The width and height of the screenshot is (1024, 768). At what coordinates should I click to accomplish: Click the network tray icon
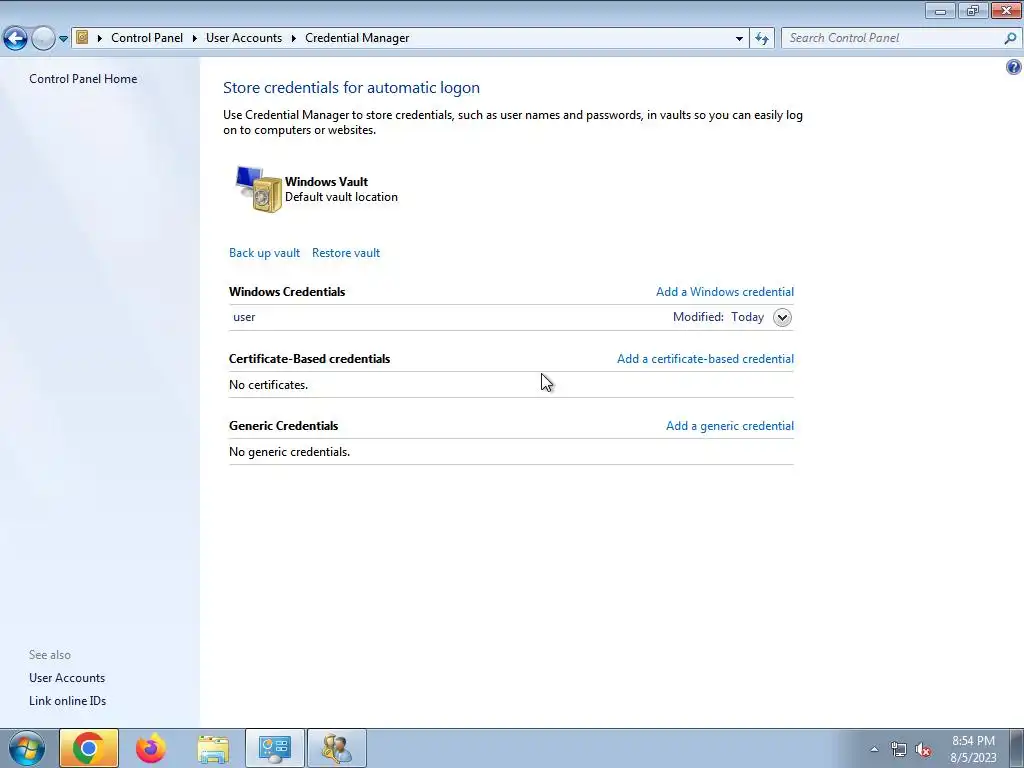coord(899,750)
